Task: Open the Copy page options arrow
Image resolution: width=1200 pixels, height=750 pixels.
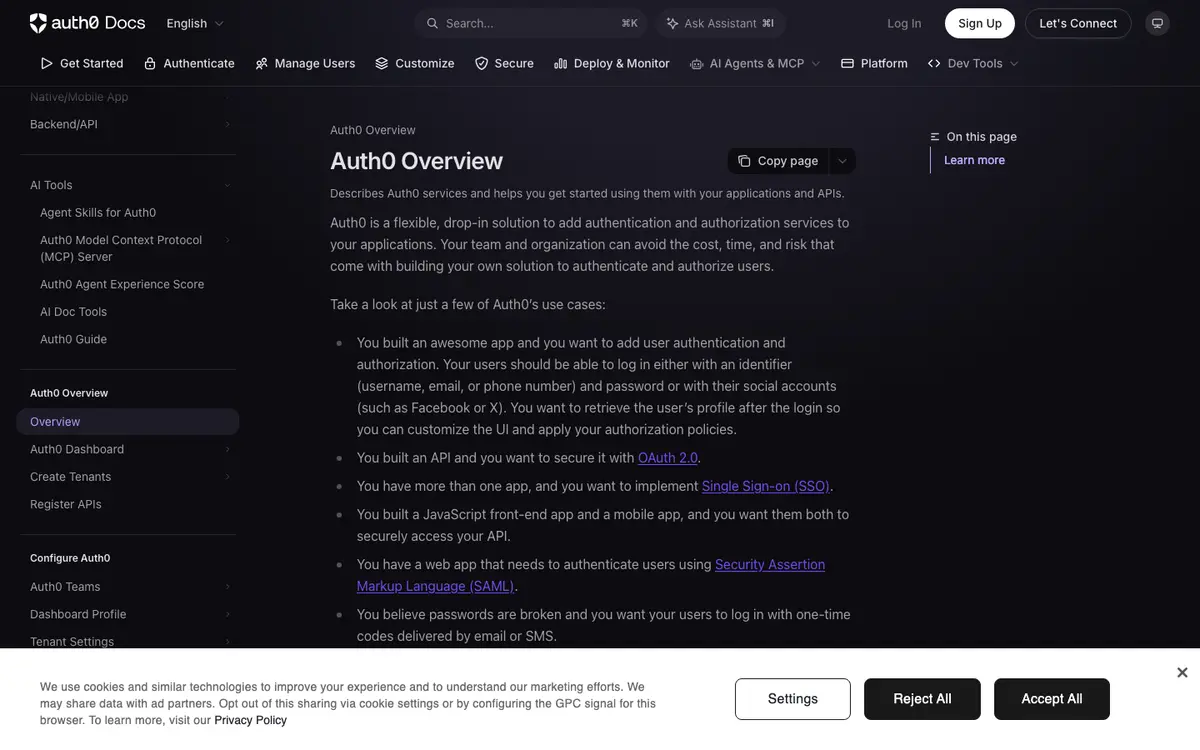Action: pos(842,161)
